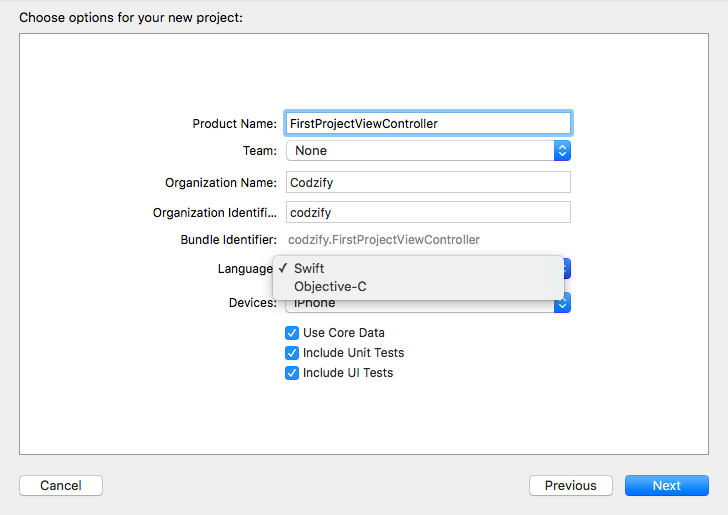This screenshot has width=728, height=515.
Task: Click the Organization Identifier field
Action: click(x=428, y=212)
